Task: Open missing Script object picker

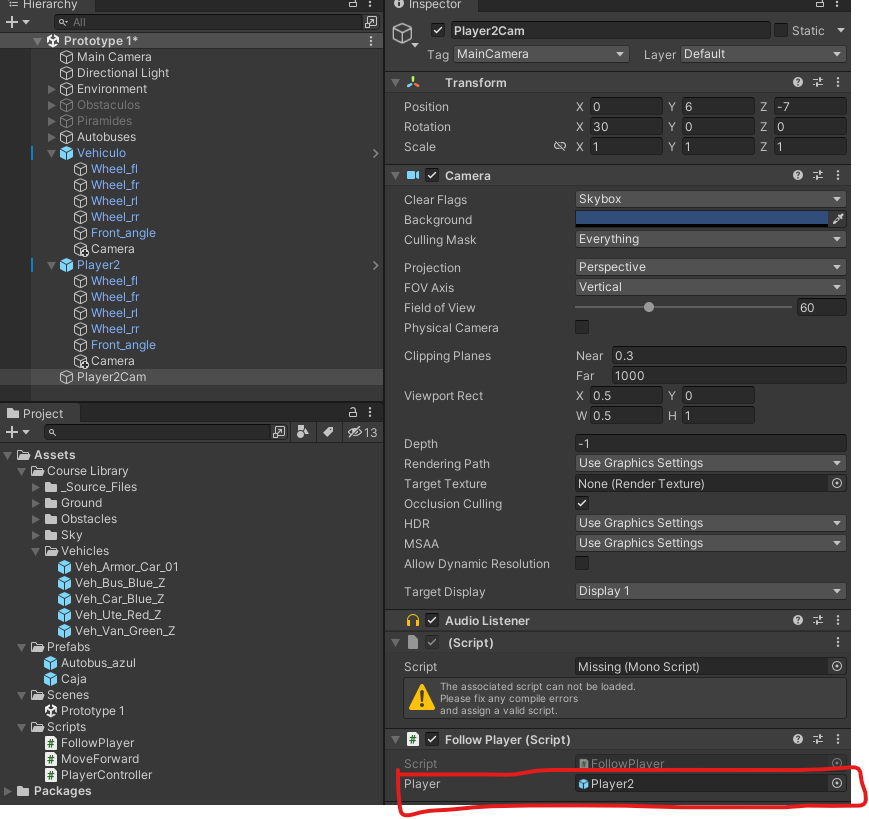Action: pos(837,666)
